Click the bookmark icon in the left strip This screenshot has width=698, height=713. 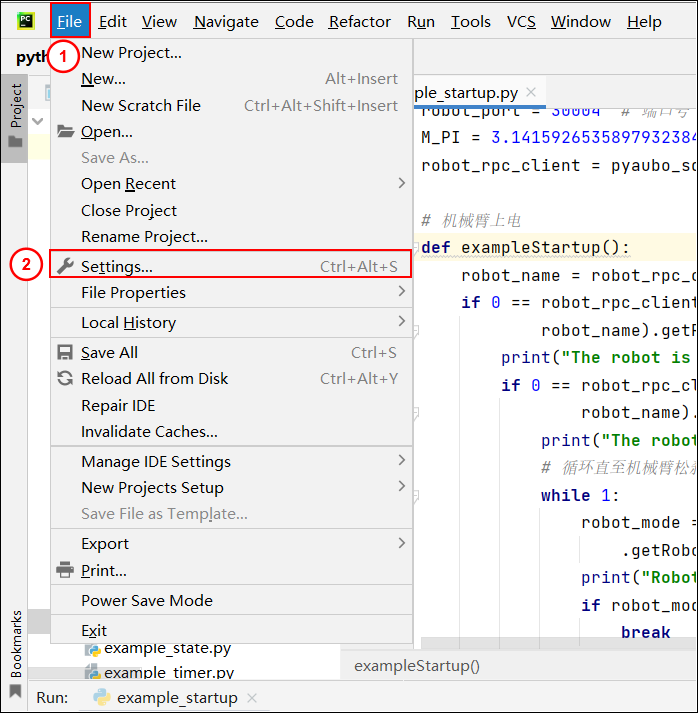(15, 691)
